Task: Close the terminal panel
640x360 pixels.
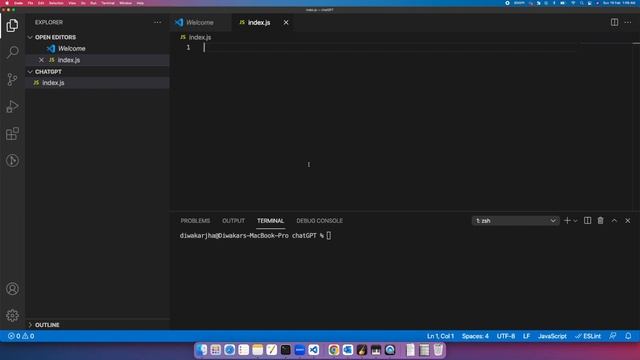Action: 628,220
